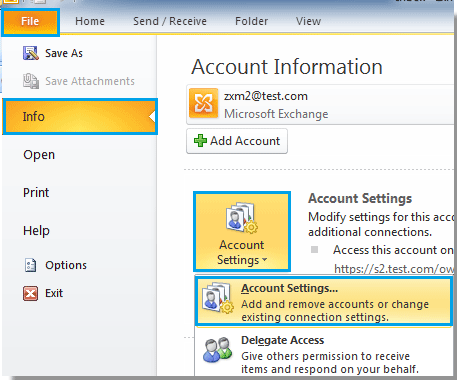457x380 pixels.
Task: Click 'Access this account on' text
Action: [x=393, y=250]
